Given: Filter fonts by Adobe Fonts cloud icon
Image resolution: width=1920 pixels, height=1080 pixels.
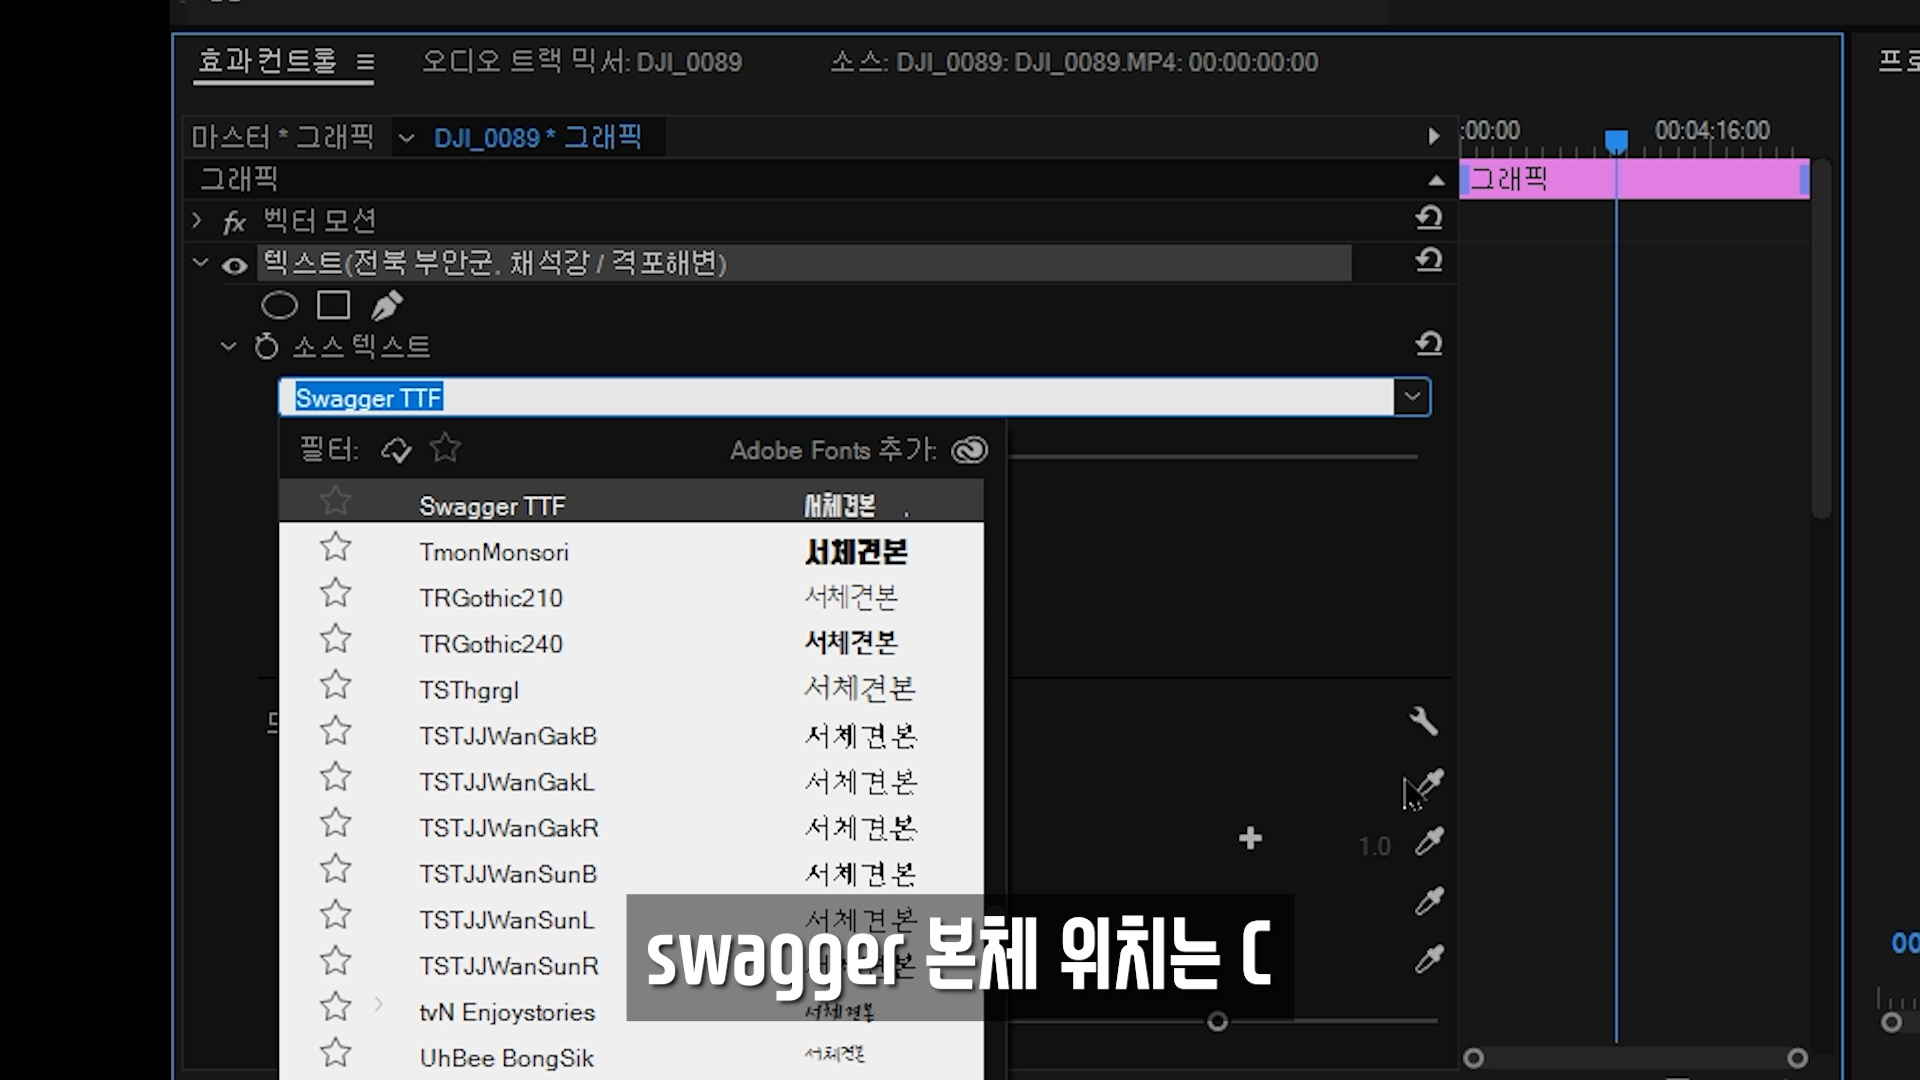Looking at the screenshot, I should pyautogui.click(x=396, y=450).
